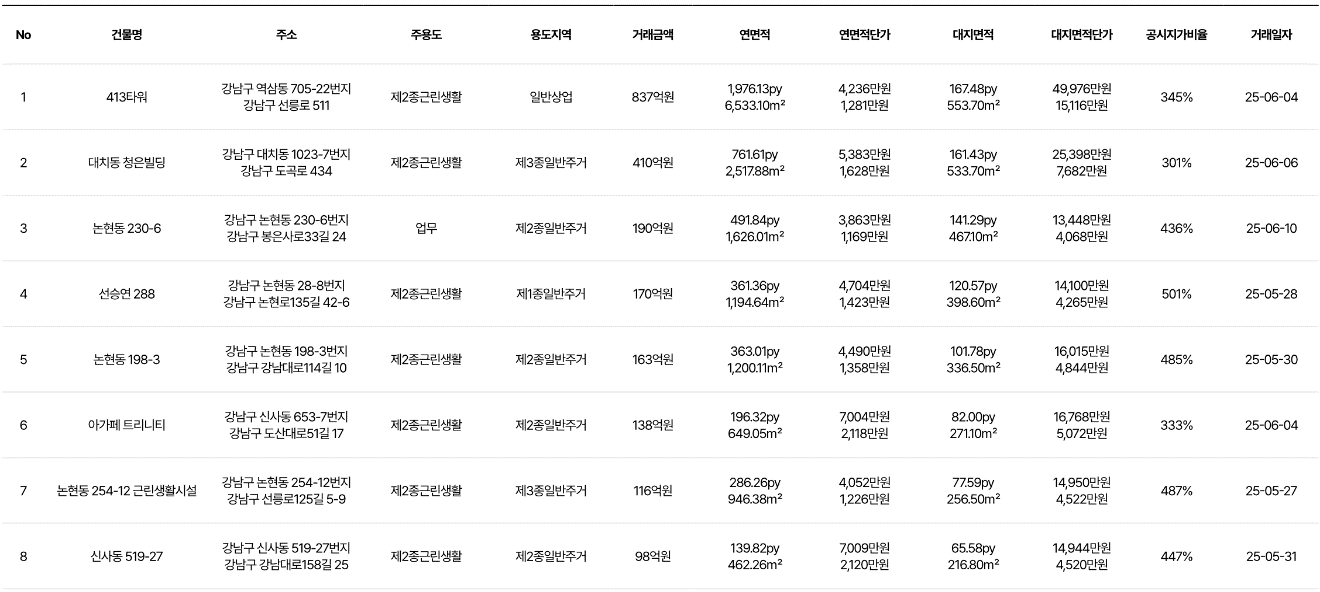Open the 아가페 트리니티 building entry
Screen dimensions: 1320x592
[126, 425]
